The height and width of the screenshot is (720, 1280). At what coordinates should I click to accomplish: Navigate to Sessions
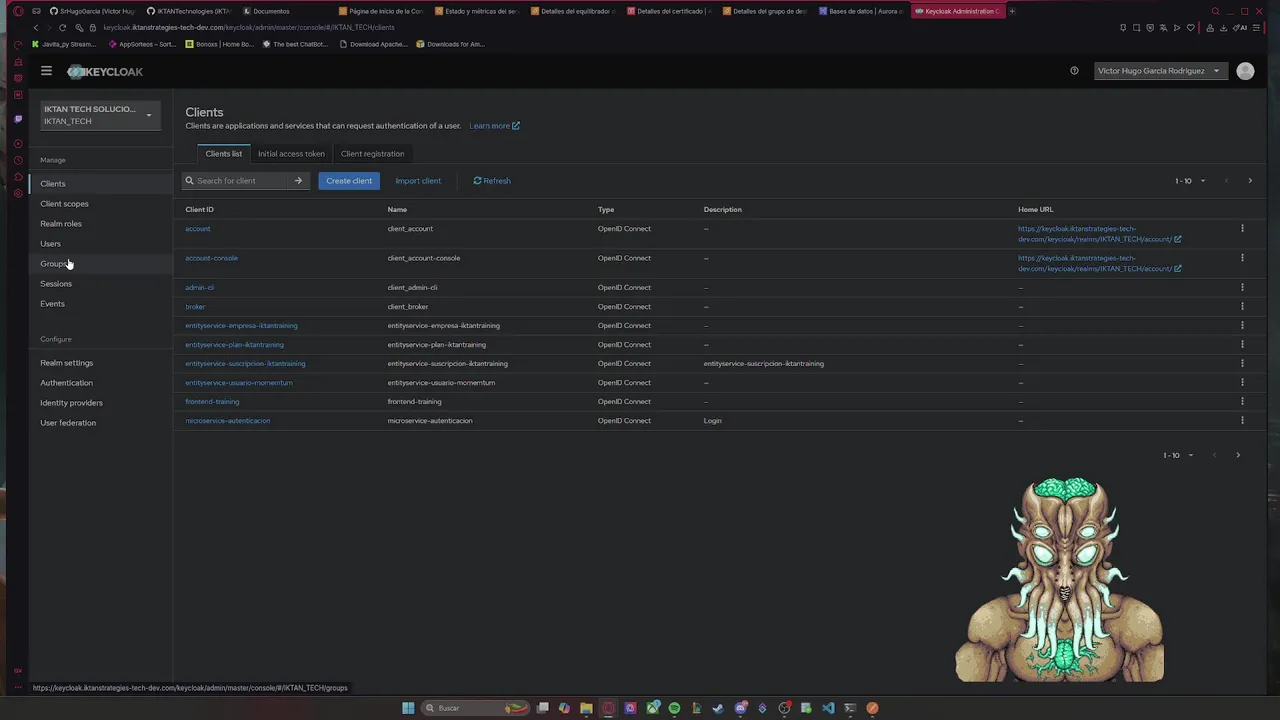(x=56, y=284)
